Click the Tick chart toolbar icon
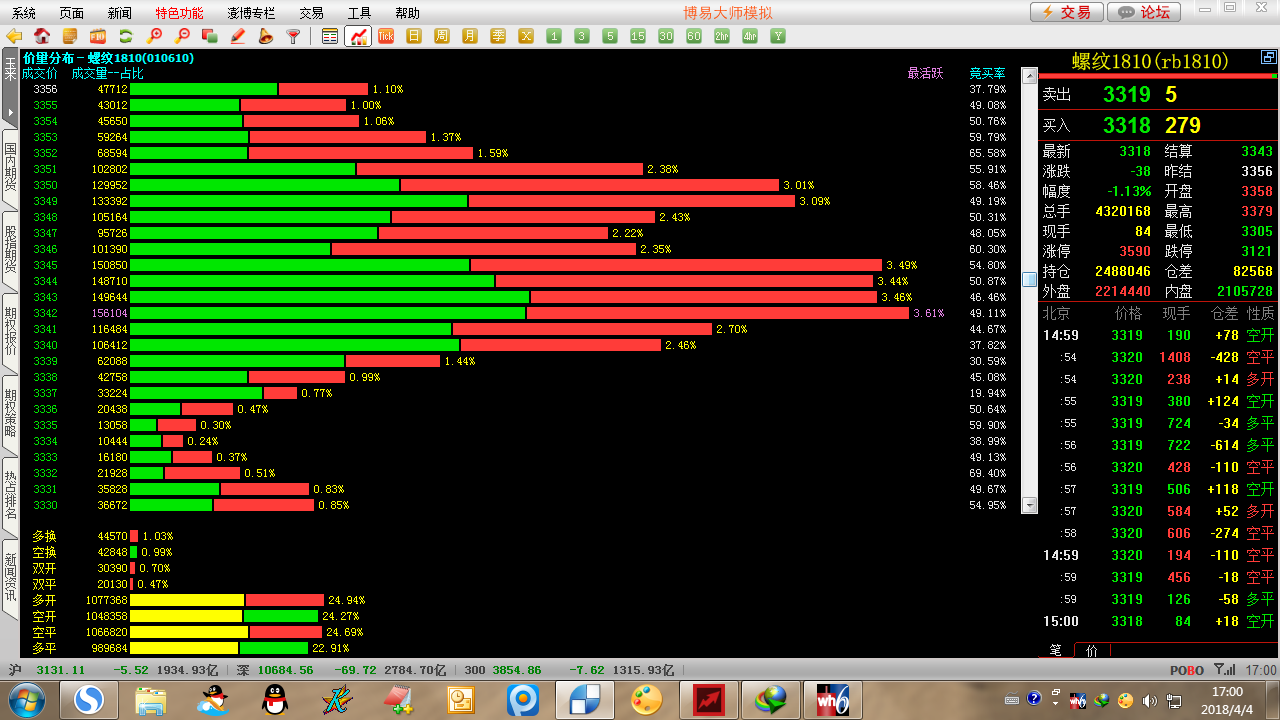Viewport: 1280px width, 720px height. tap(386, 36)
